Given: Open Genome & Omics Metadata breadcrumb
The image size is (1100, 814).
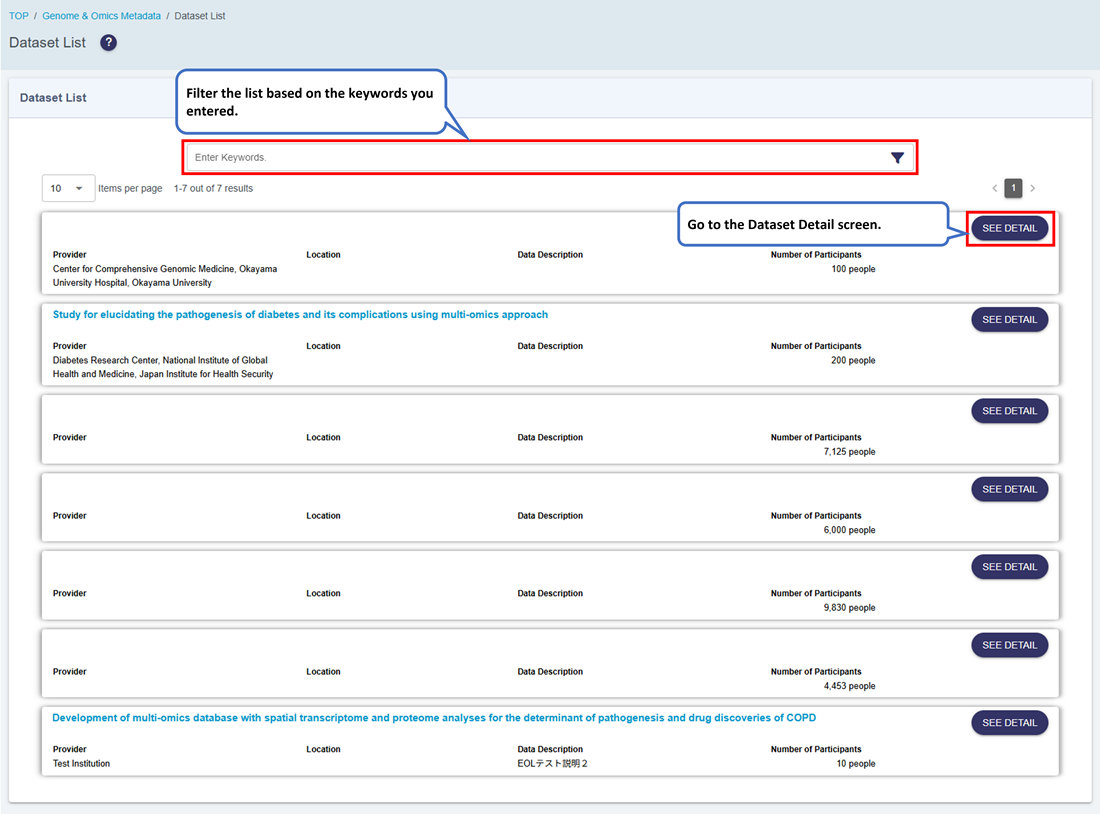Looking at the screenshot, I should click(x=101, y=16).
